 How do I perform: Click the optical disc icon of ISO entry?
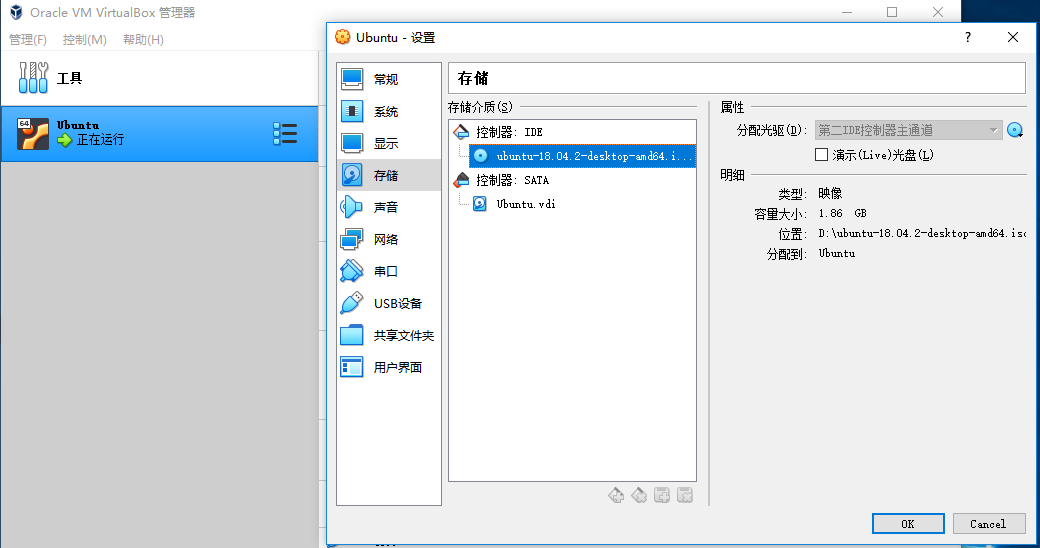[x=481, y=156]
